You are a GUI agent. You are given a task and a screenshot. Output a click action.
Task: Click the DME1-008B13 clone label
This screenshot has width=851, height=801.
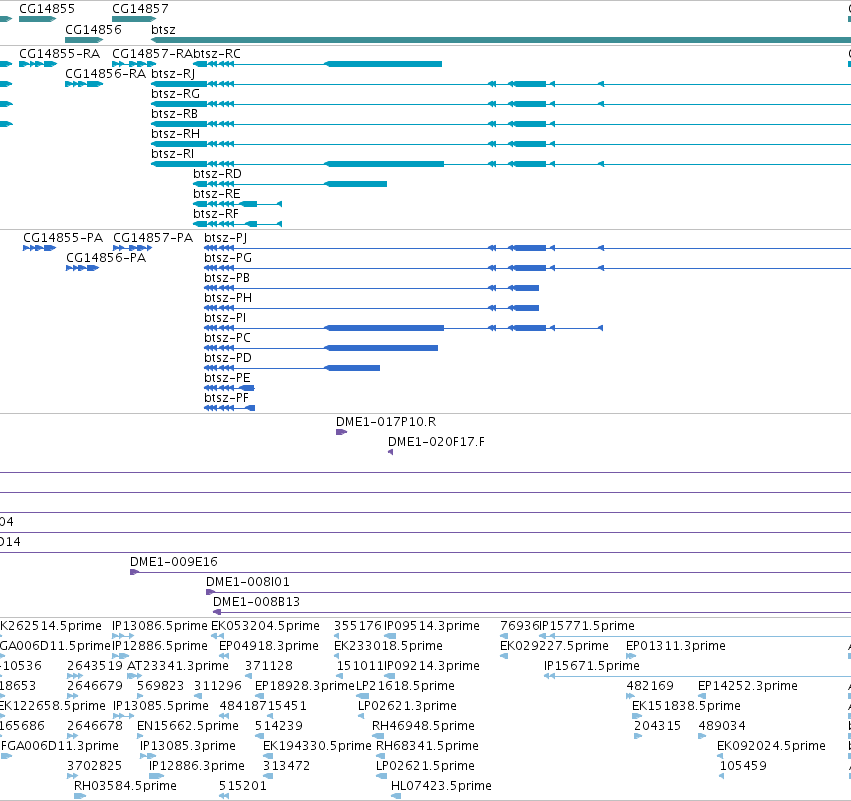[x=256, y=602]
